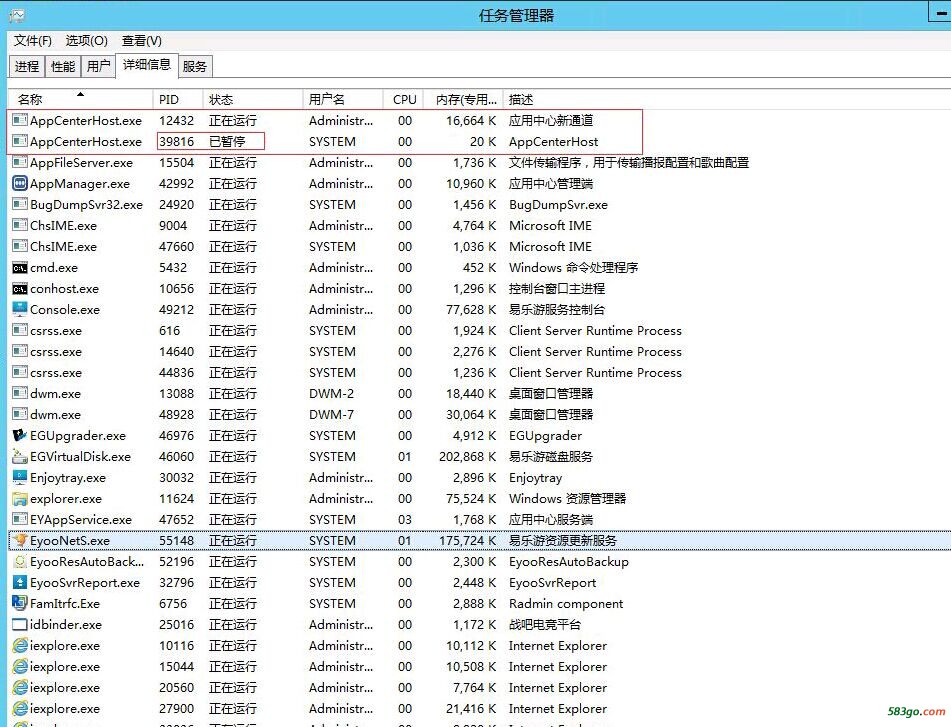Select the Windows 资源管理器 description
Image resolution: width=951 pixels, height=727 pixels.
(567, 498)
